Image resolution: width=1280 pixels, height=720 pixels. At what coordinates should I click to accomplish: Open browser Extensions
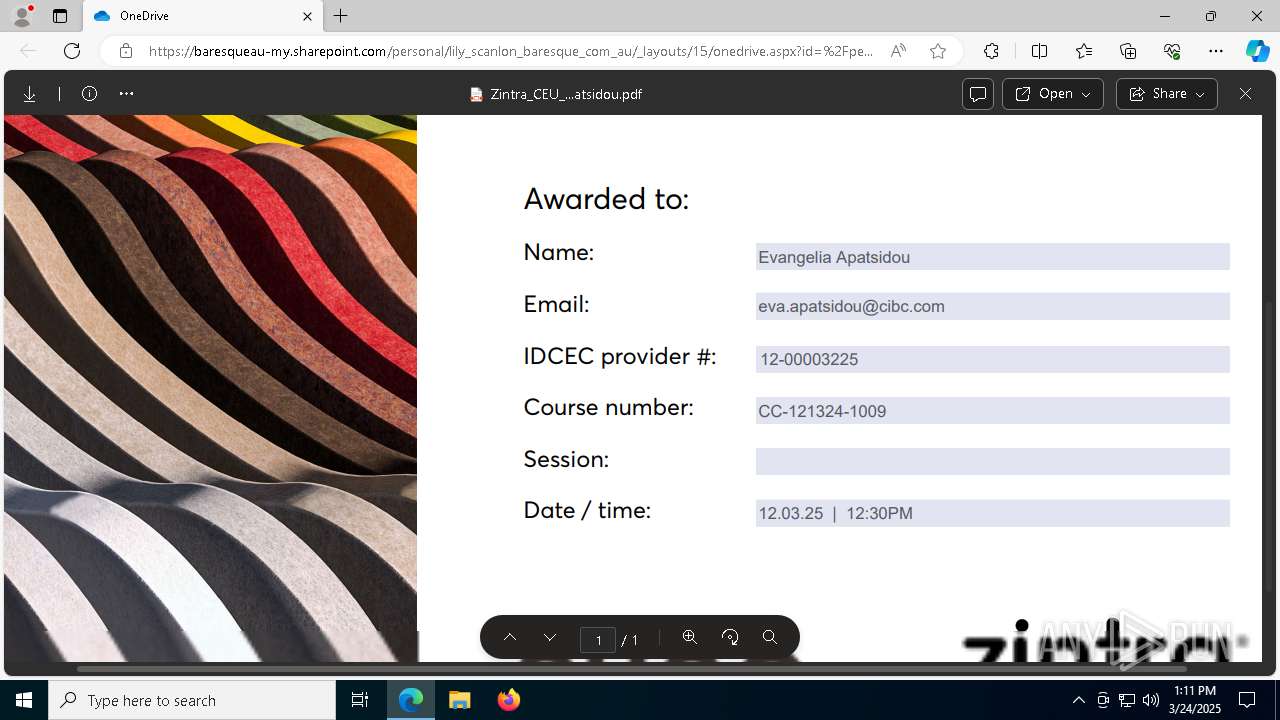click(991, 51)
